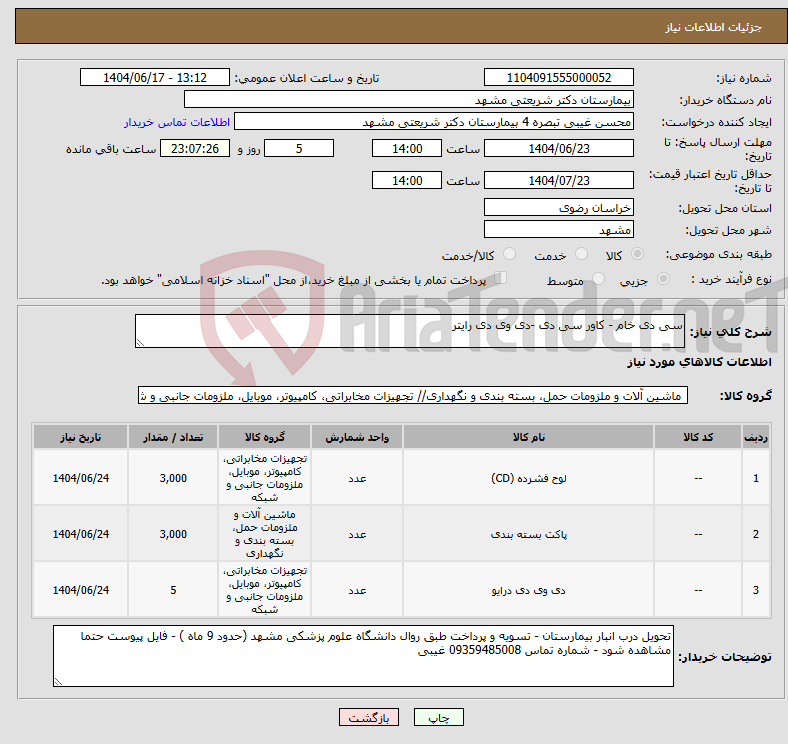Click the واحد شمارش column header

pos(357,437)
